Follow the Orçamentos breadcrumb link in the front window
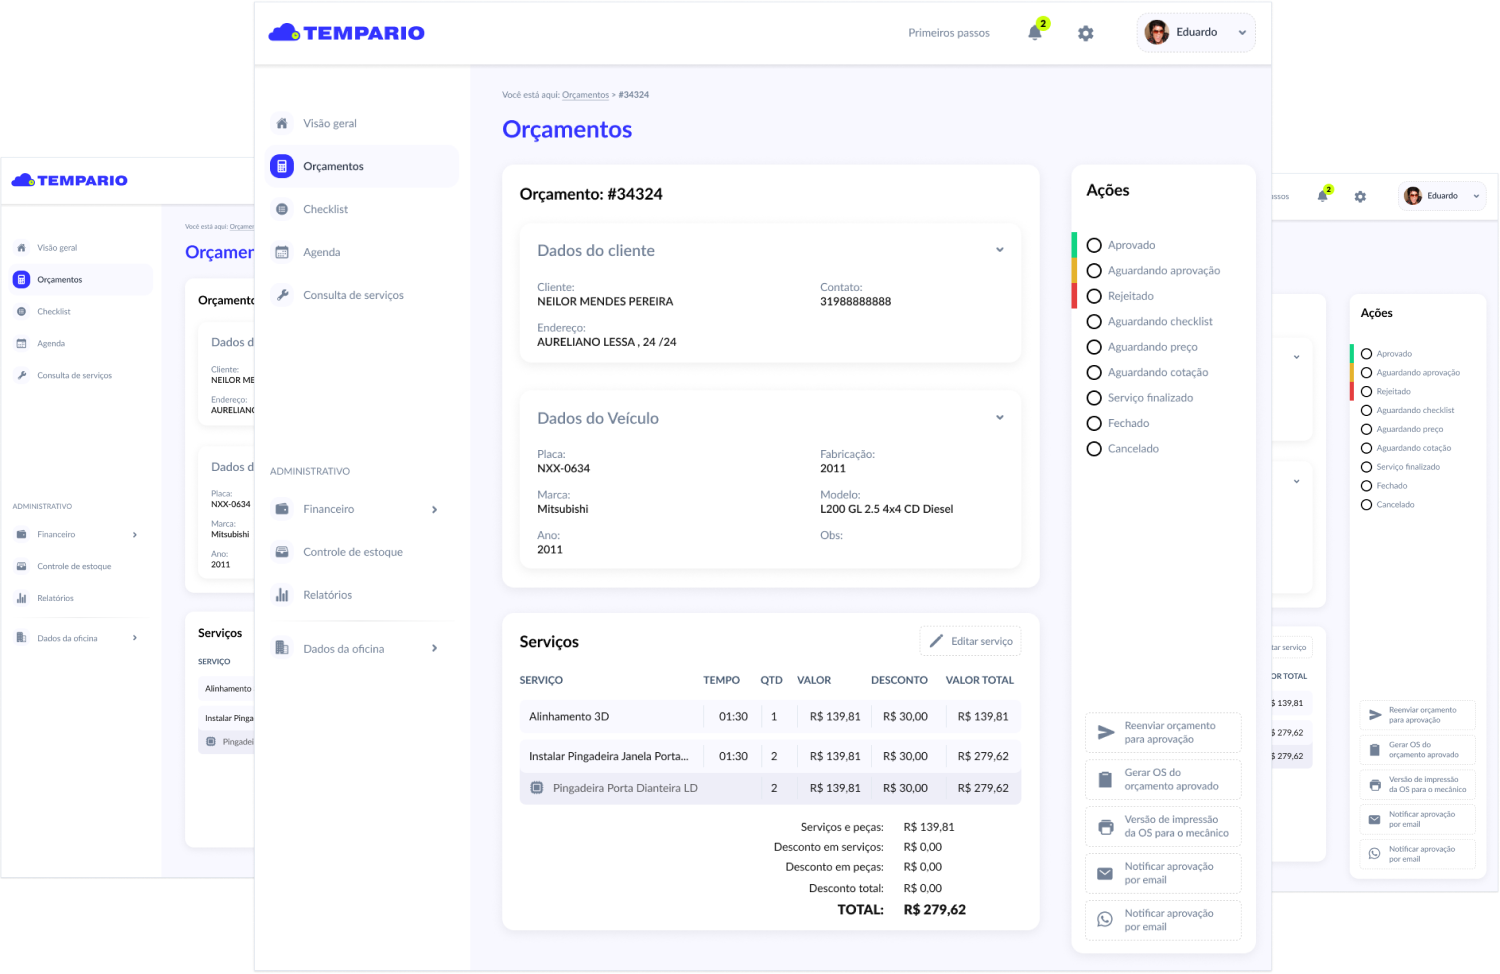Viewport: 1500px width, 974px height. pyautogui.click(x=586, y=95)
